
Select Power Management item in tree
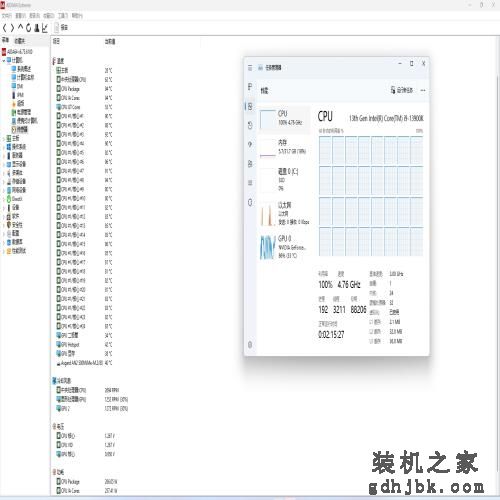tap(21, 112)
